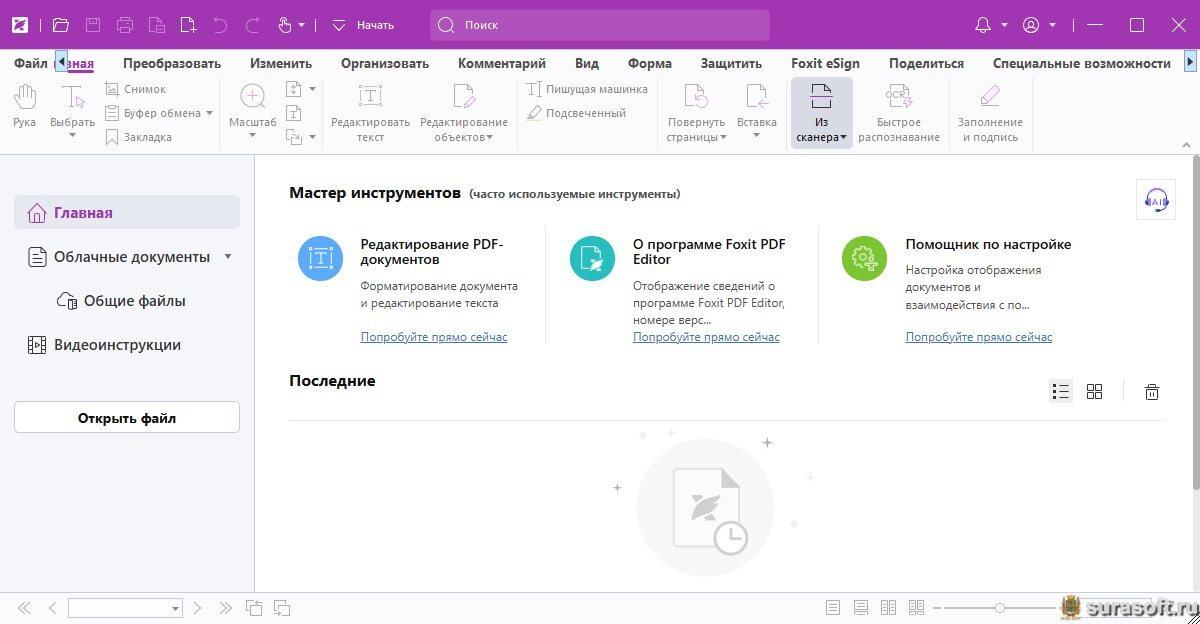Click the trash icon to clear recent files

(x=1152, y=392)
